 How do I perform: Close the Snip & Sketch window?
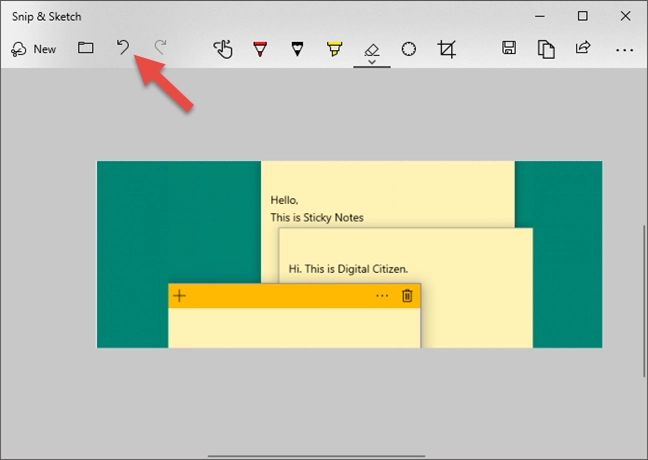625,17
